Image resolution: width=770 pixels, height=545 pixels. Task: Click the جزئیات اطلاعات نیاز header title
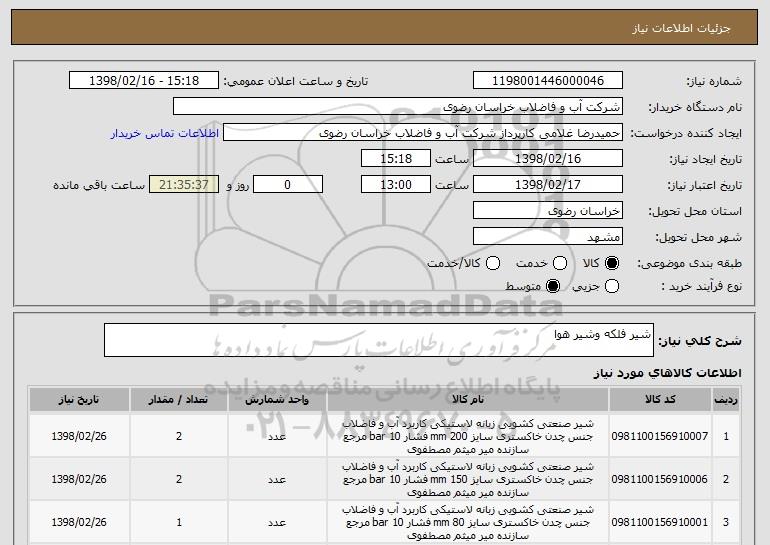[x=681, y=28]
